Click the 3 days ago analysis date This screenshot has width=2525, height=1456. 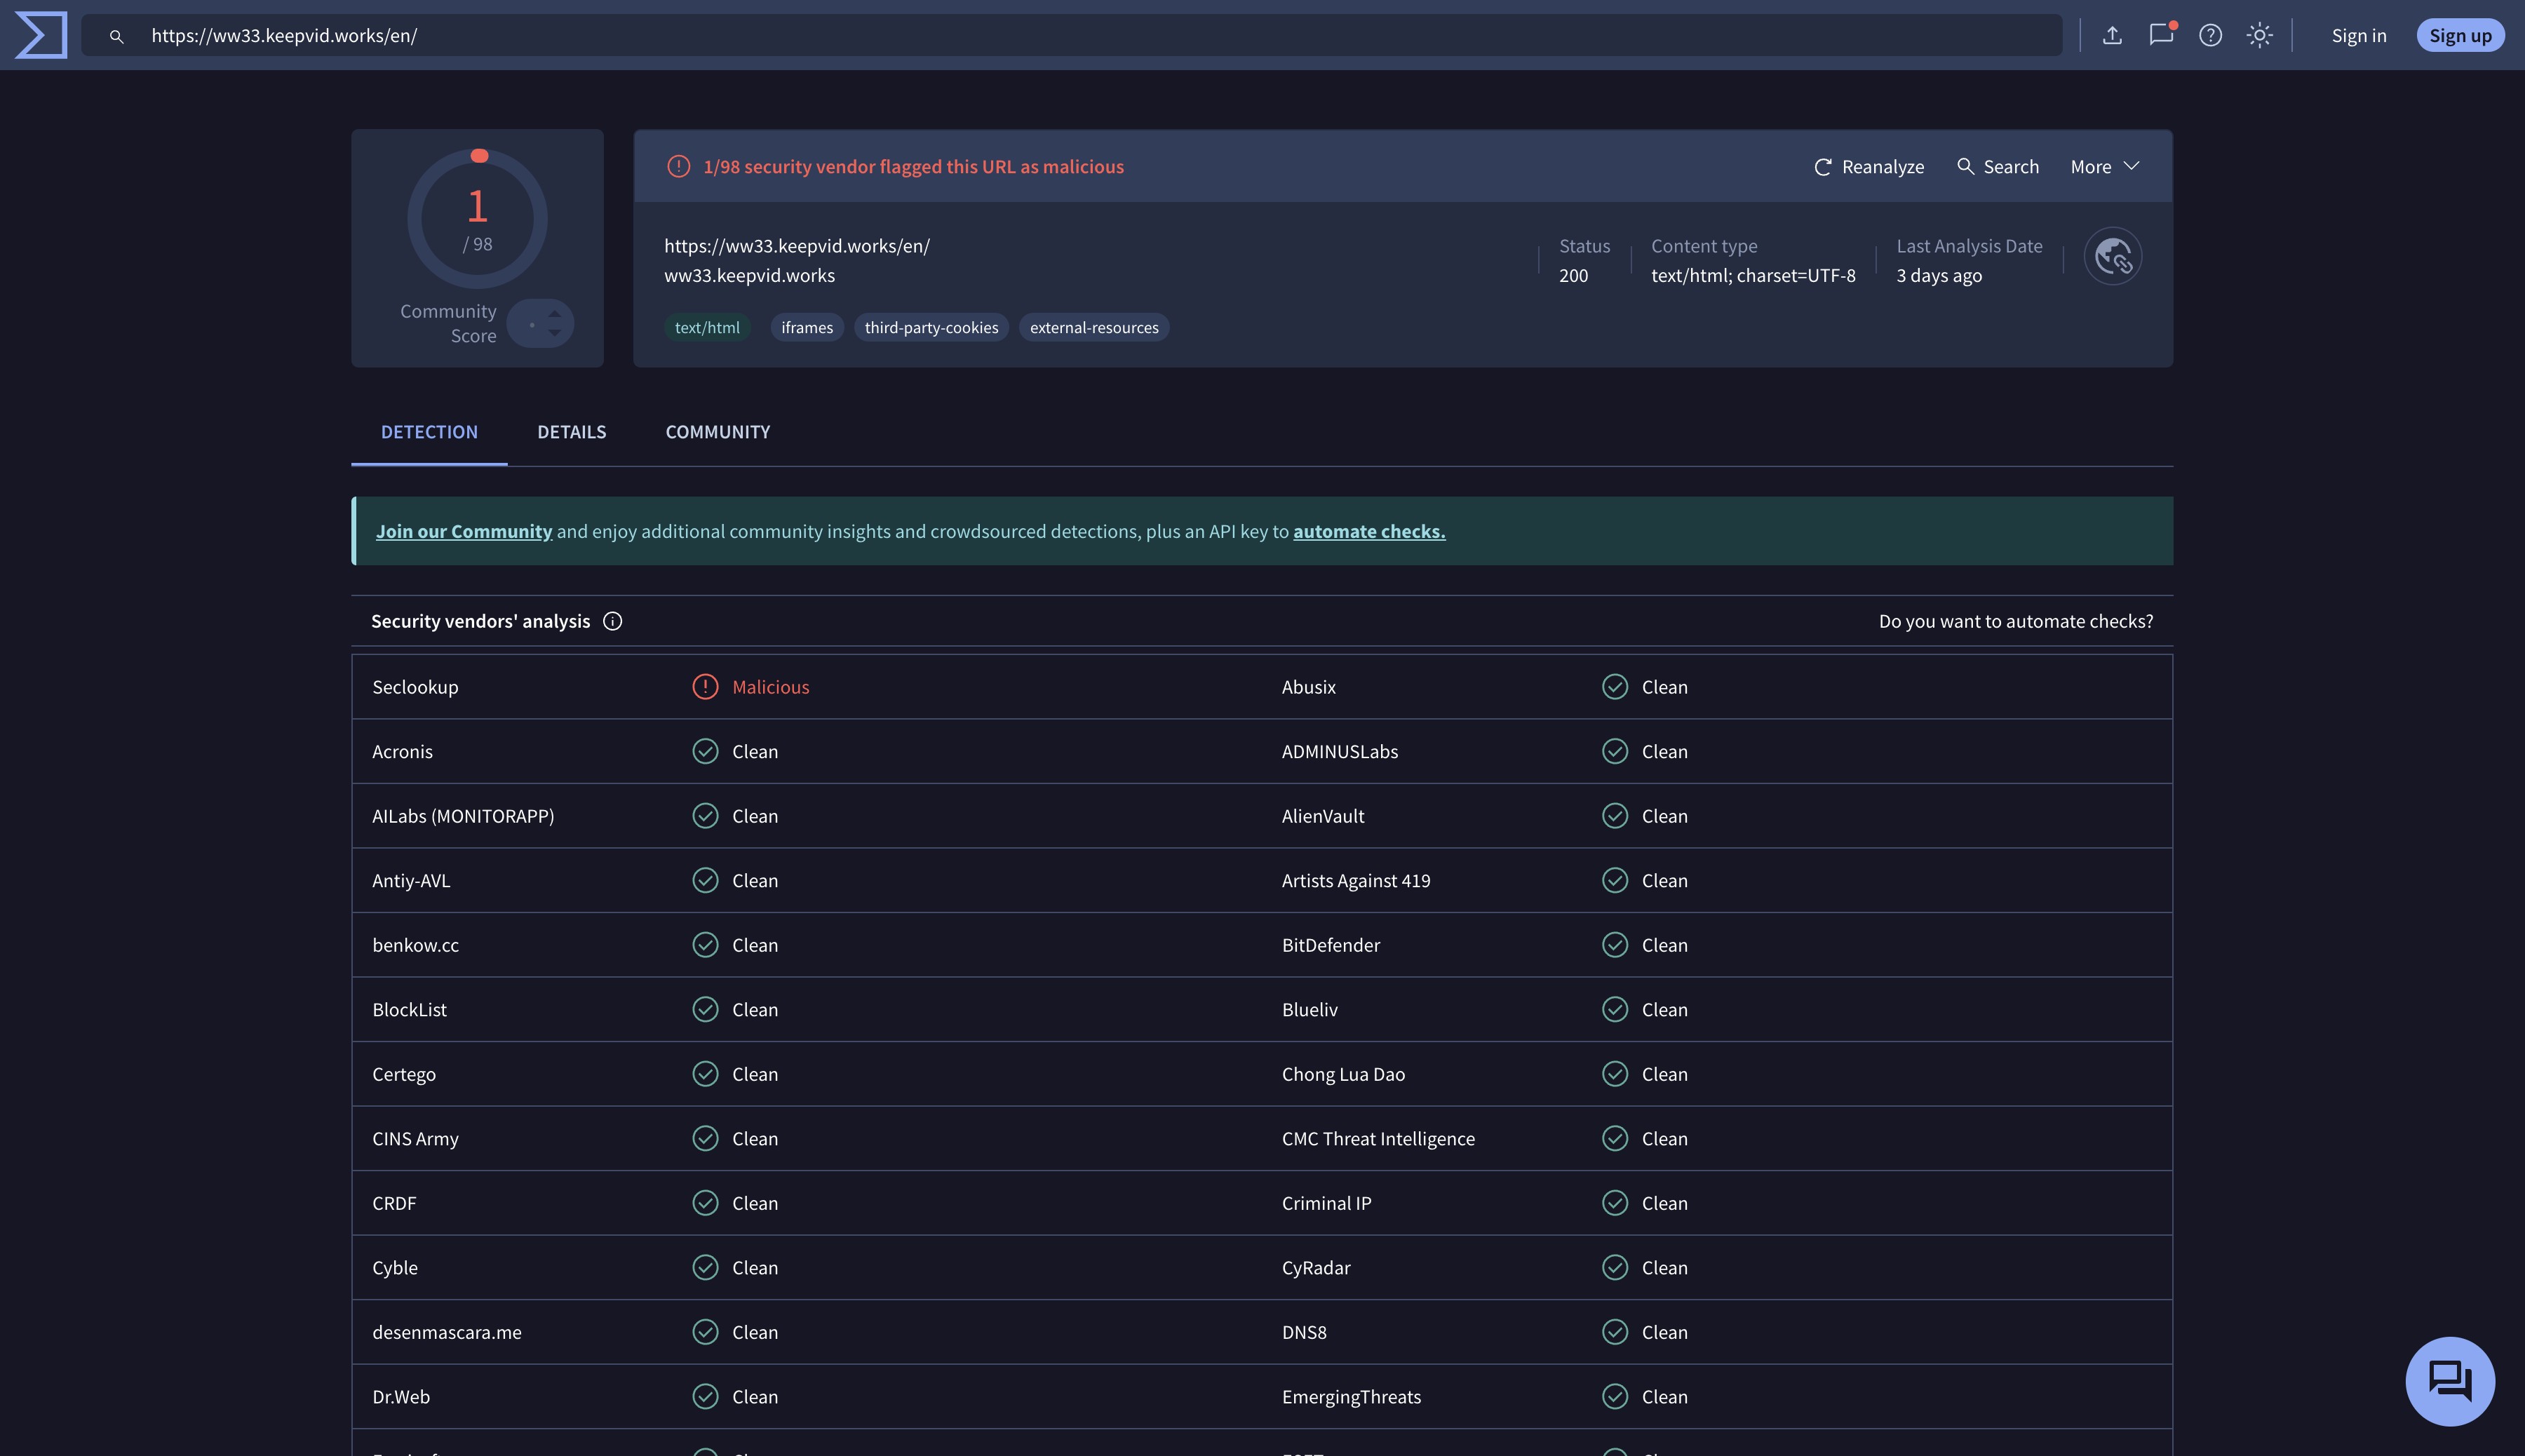tap(1939, 275)
